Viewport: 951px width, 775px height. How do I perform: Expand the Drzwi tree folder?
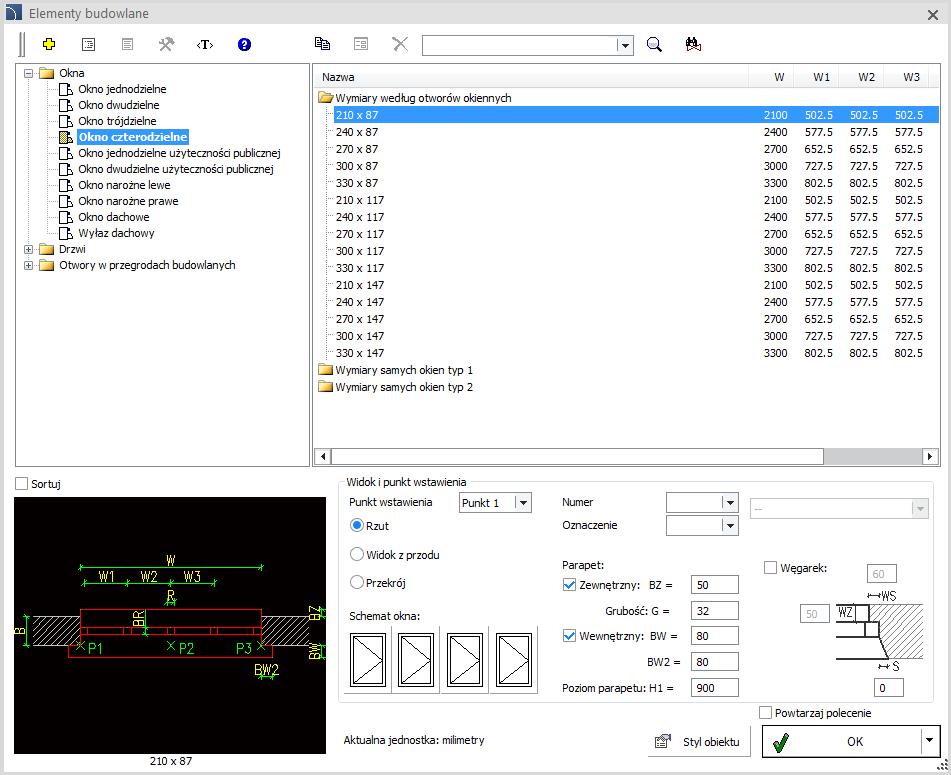coord(29,249)
